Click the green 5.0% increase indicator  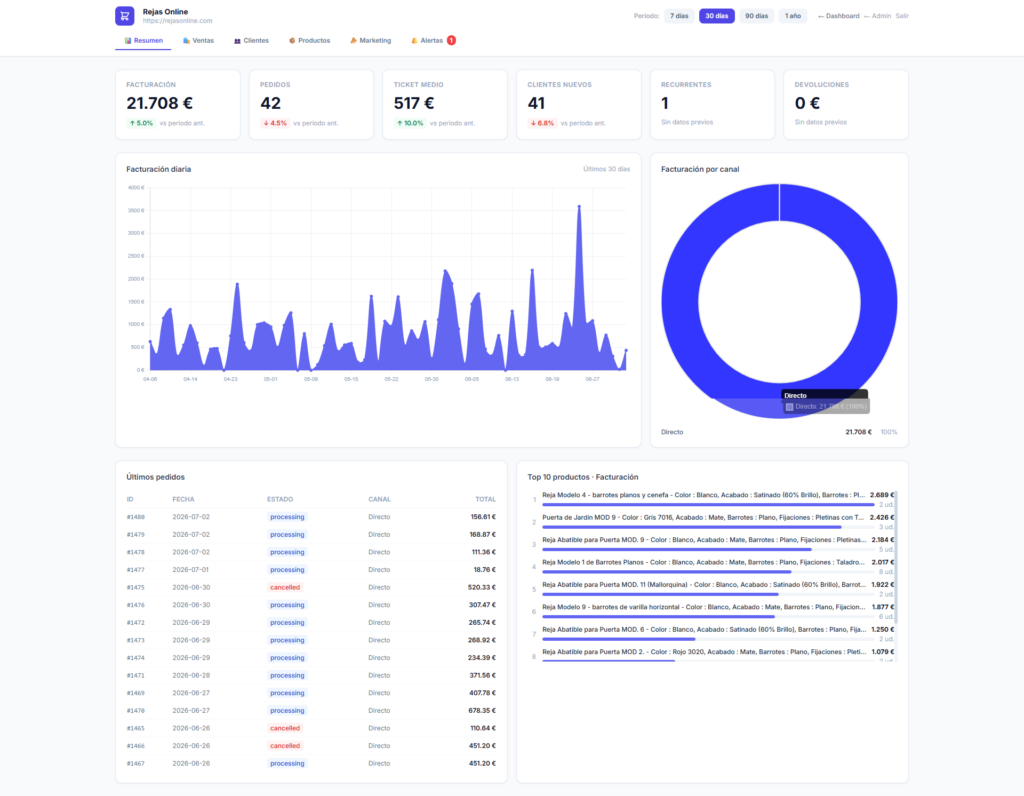(x=140, y=123)
